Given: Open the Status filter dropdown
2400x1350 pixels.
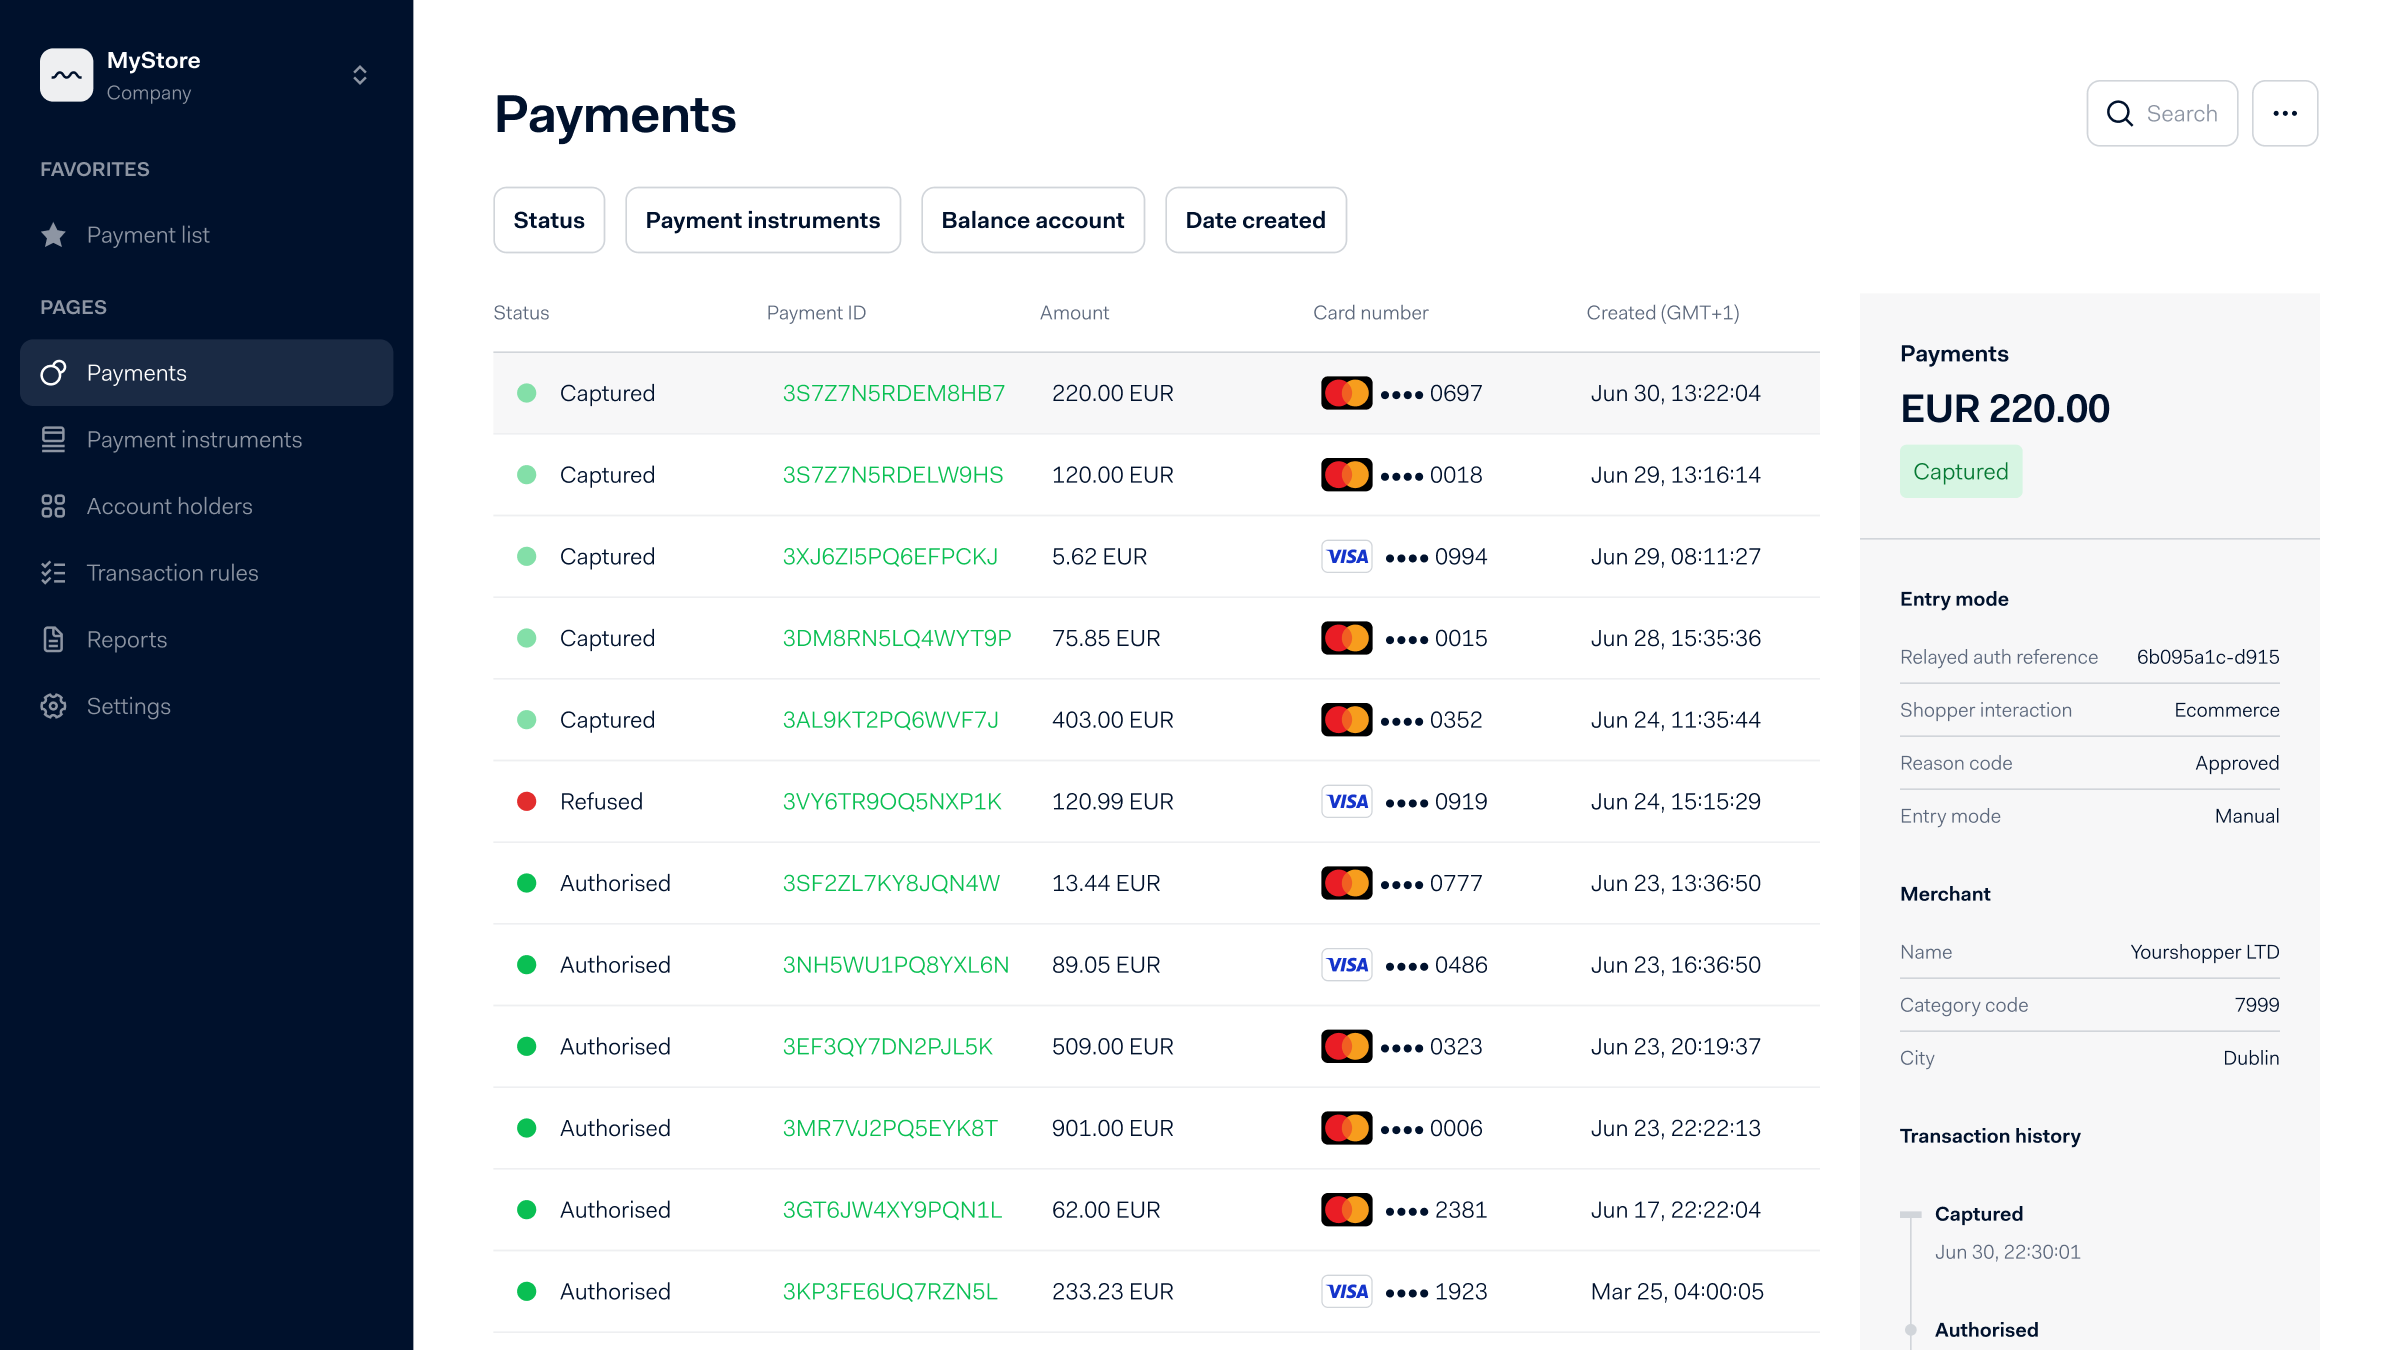Looking at the screenshot, I should pyautogui.click(x=549, y=220).
